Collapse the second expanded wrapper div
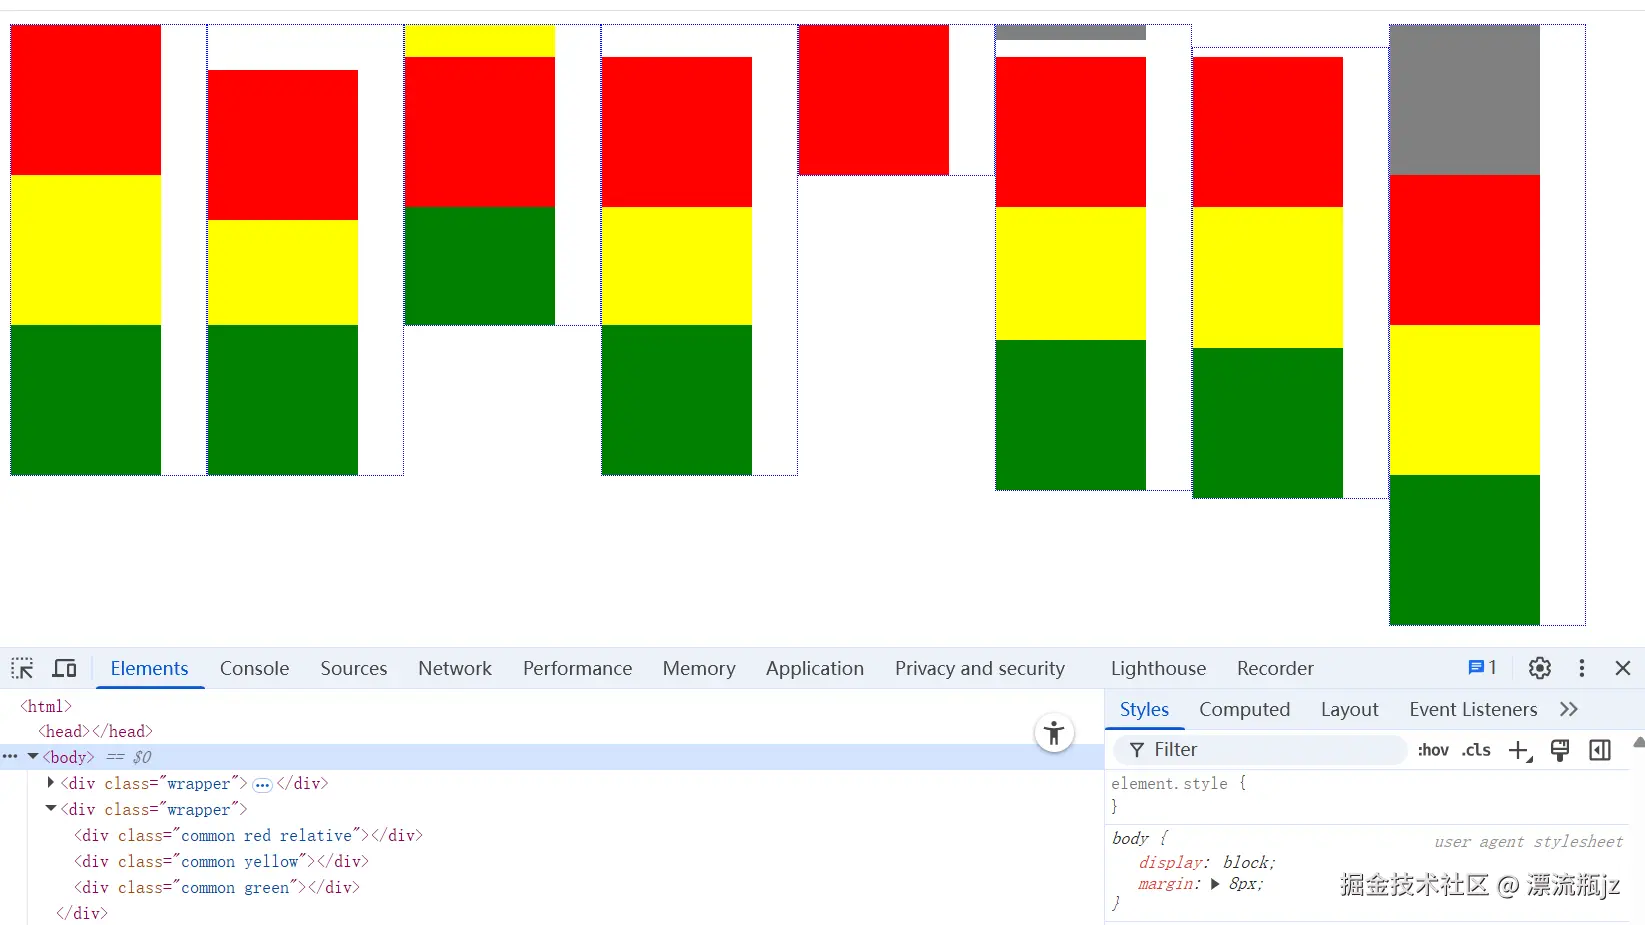Screen dimensions: 1645x925 pos(51,809)
